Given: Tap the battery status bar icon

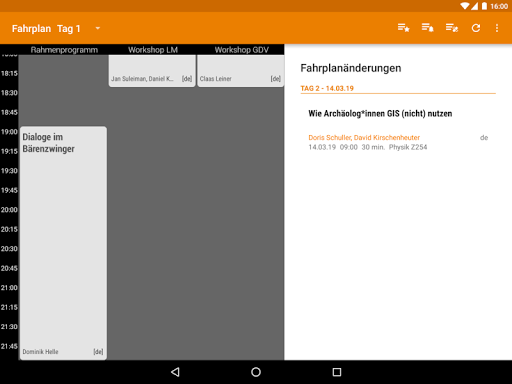Looking at the screenshot, I should coord(484,6).
